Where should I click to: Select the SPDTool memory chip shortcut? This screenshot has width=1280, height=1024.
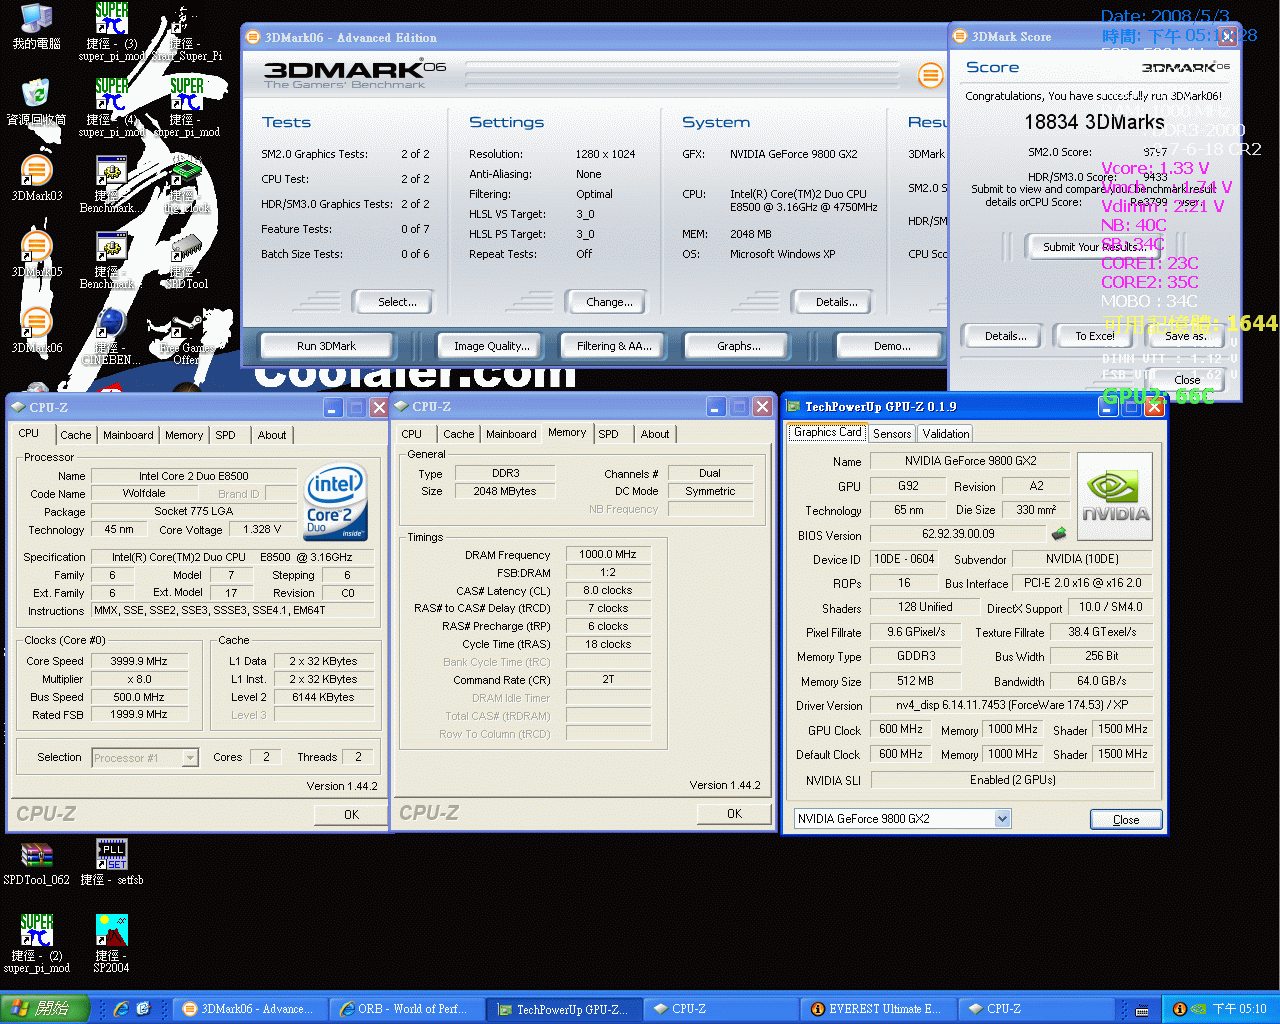186,247
